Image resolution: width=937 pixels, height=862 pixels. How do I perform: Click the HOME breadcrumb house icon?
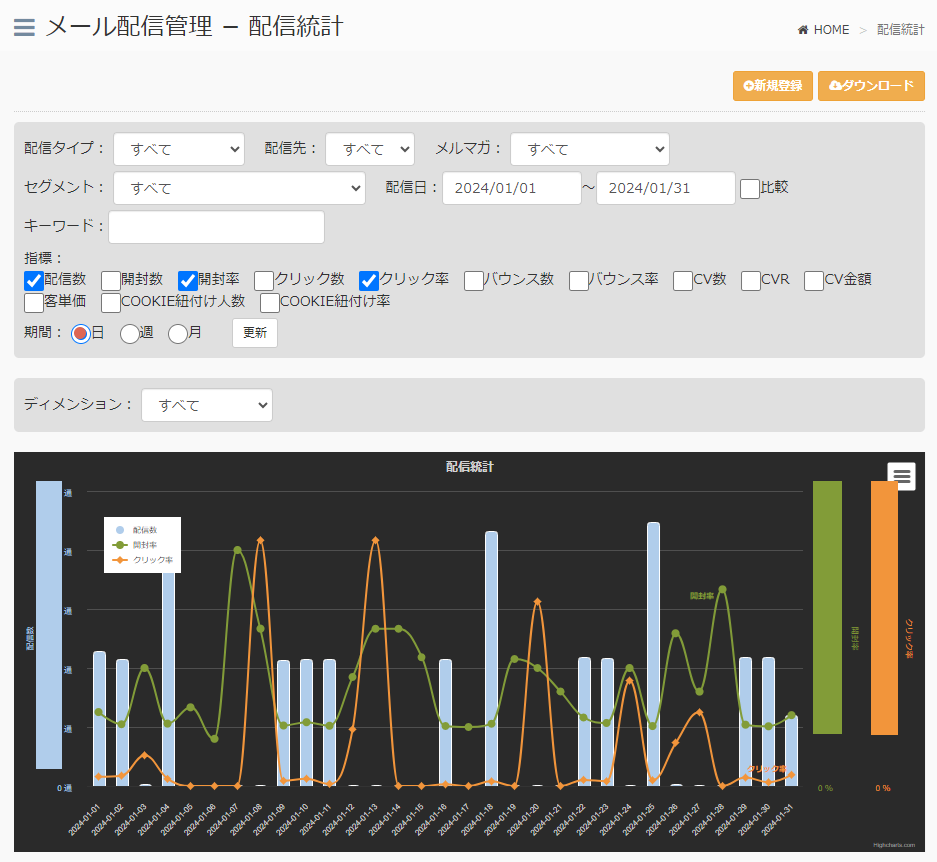point(803,30)
